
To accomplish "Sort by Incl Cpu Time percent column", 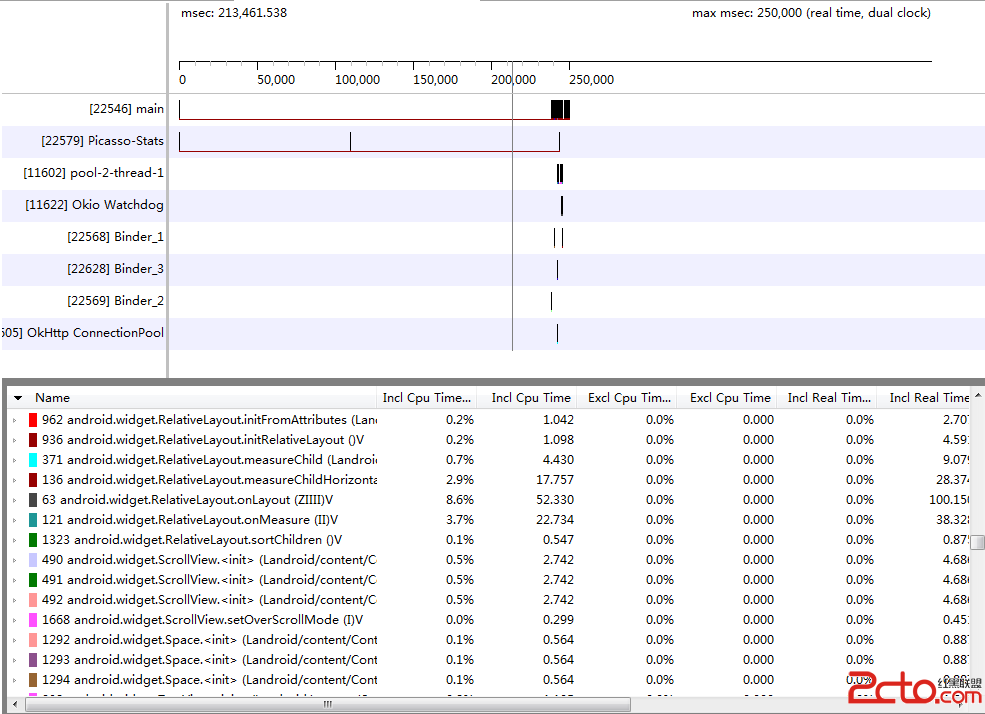I will [x=427, y=398].
